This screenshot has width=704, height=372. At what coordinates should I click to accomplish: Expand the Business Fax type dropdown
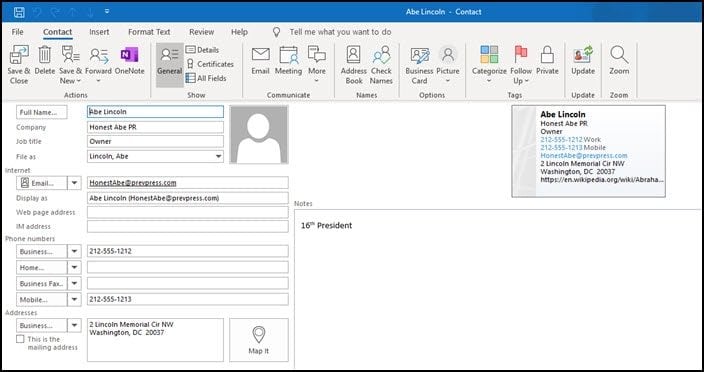pyautogui.click(x=75, y=284)
